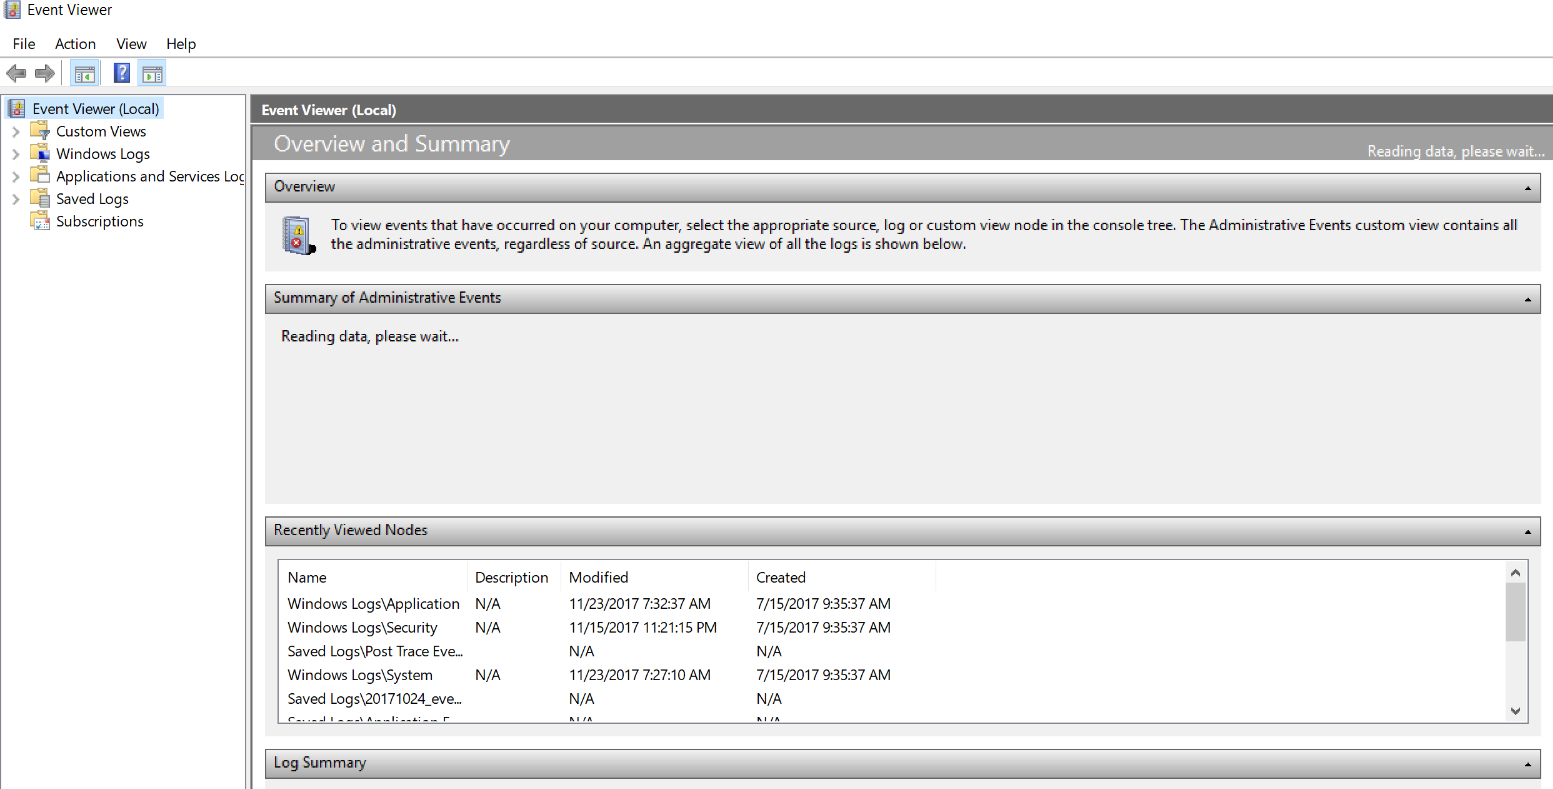Expand the Saved Logs tree node
Viewport: 1553px width, 789px height.
click(16, 199)
